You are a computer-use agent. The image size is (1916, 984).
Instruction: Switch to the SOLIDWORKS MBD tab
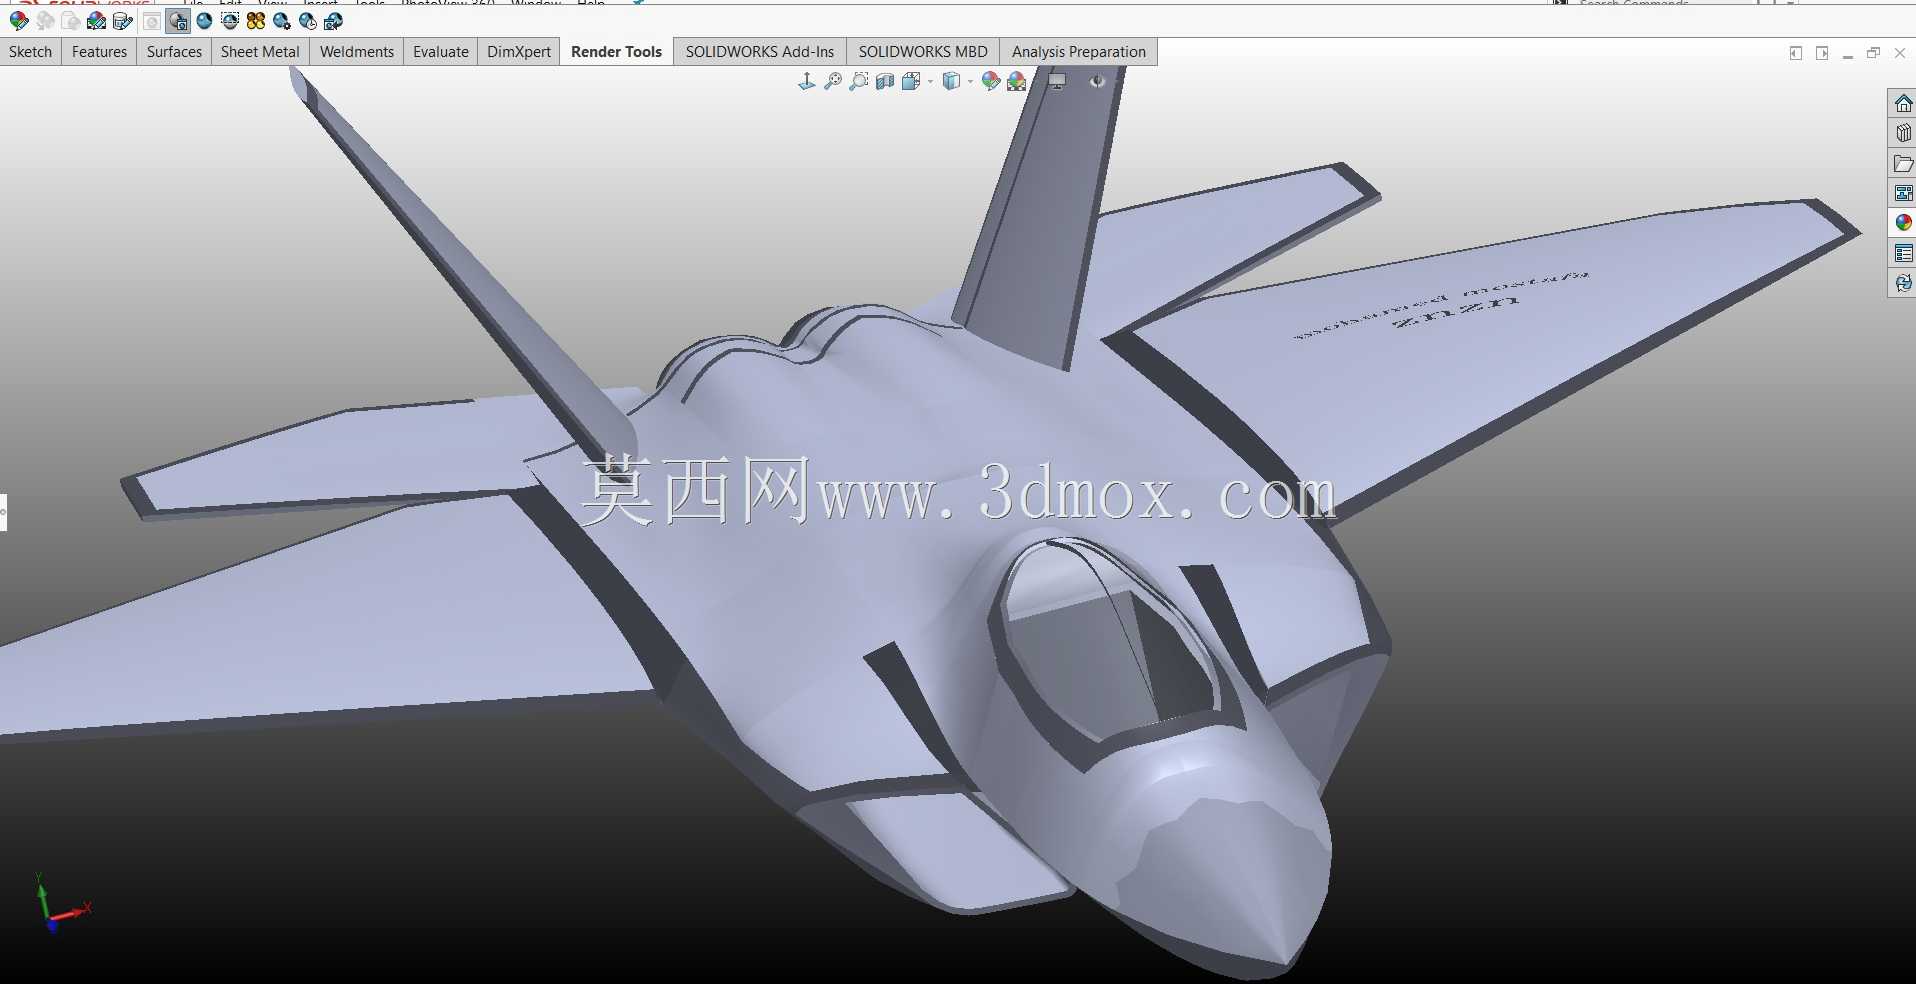pos(923,52)
